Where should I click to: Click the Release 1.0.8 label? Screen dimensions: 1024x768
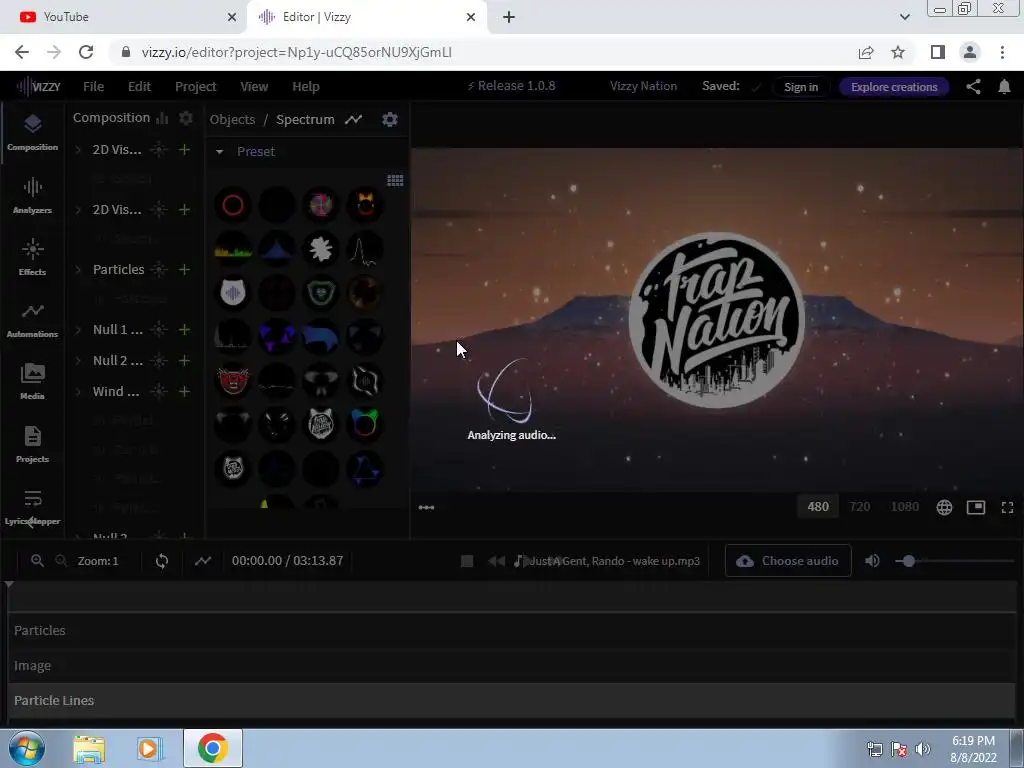tap(511, 86)
